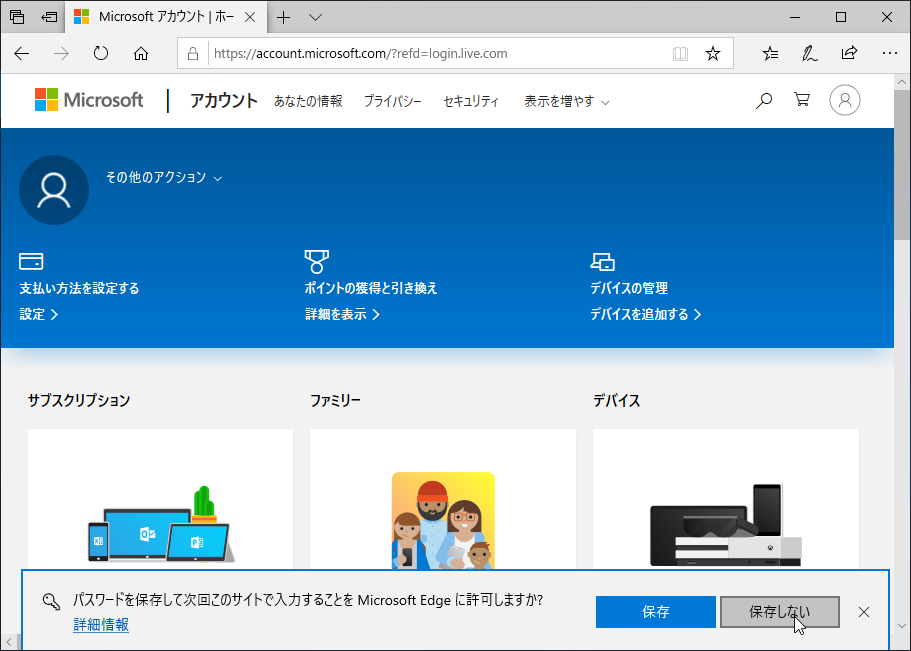Click the payment card icon
The height and width of the screenshot is (651, 911).
coord(31,261)
